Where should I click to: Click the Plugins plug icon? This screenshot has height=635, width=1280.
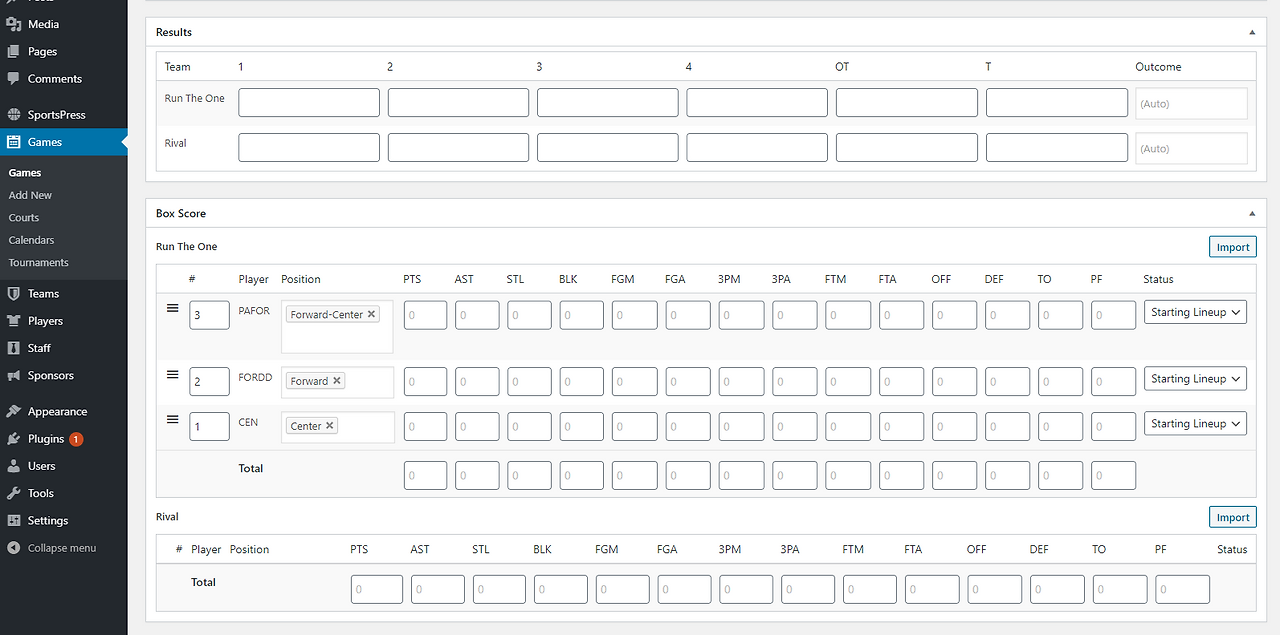(x=14, y=439)
